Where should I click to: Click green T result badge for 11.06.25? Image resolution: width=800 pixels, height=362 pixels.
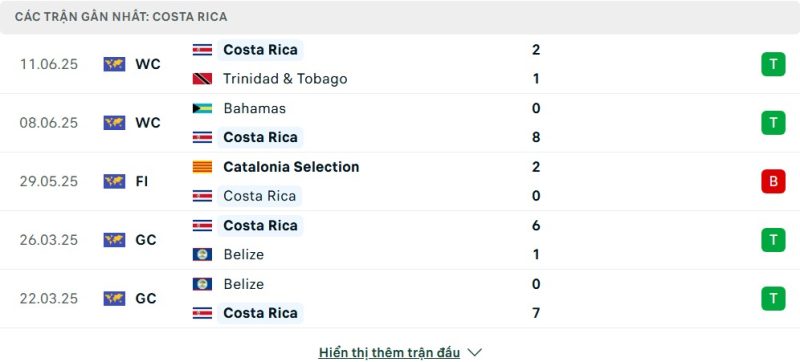[773, 64]
